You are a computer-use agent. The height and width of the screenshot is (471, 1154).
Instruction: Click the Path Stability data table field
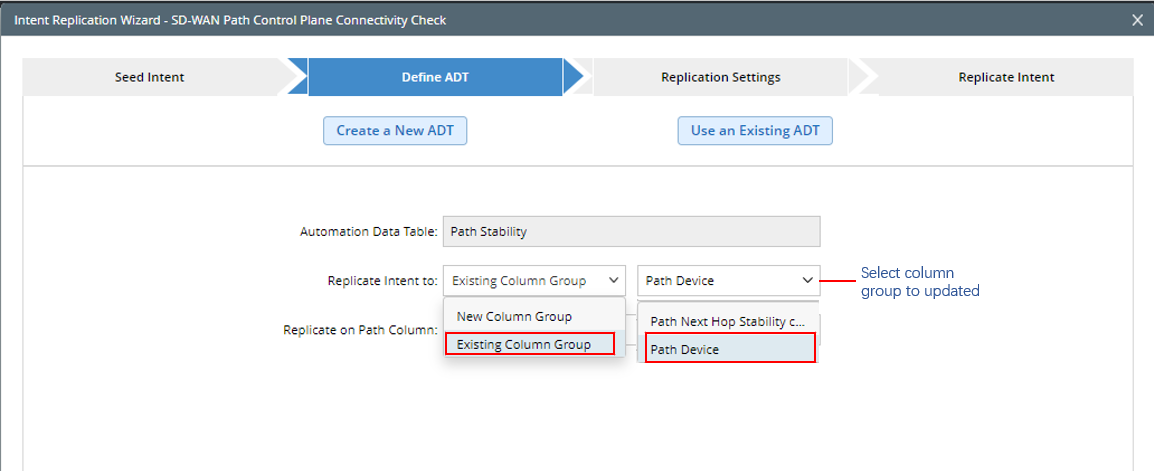pyautogui.click(x=631, y=231)
